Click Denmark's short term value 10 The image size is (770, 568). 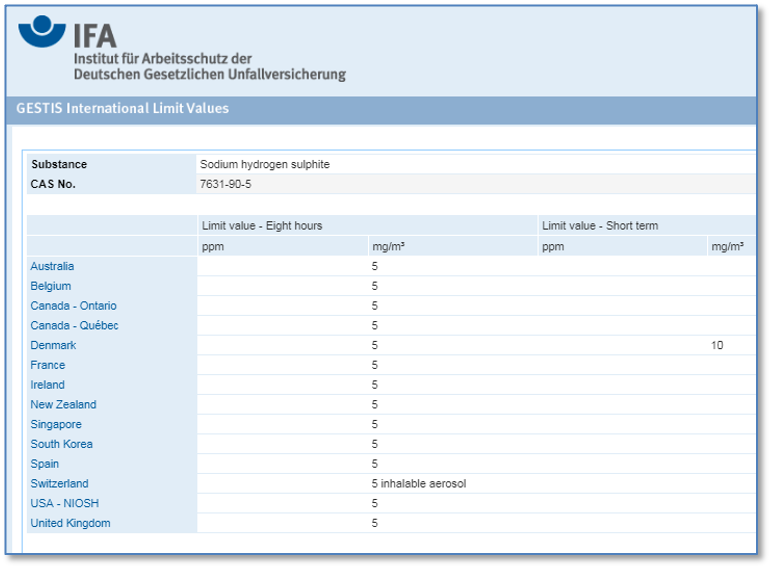[x=717, y=345]
